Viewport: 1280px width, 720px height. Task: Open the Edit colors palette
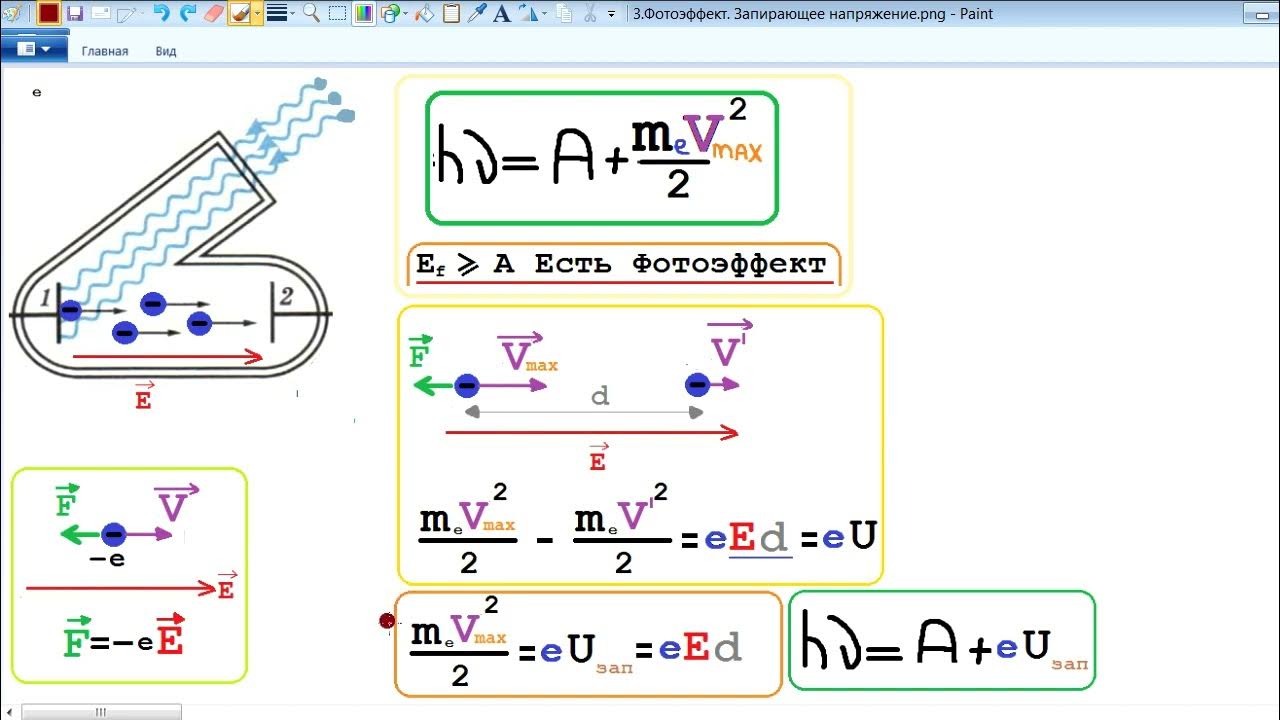(x=364, y=13)
